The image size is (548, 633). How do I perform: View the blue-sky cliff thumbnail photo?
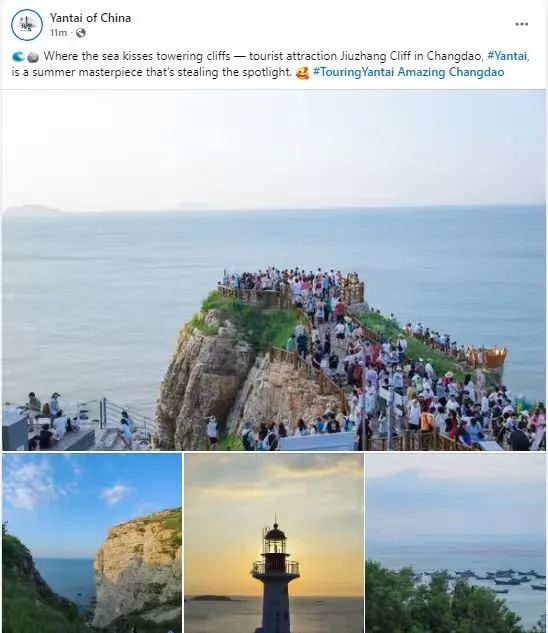(x=92, y=543)
